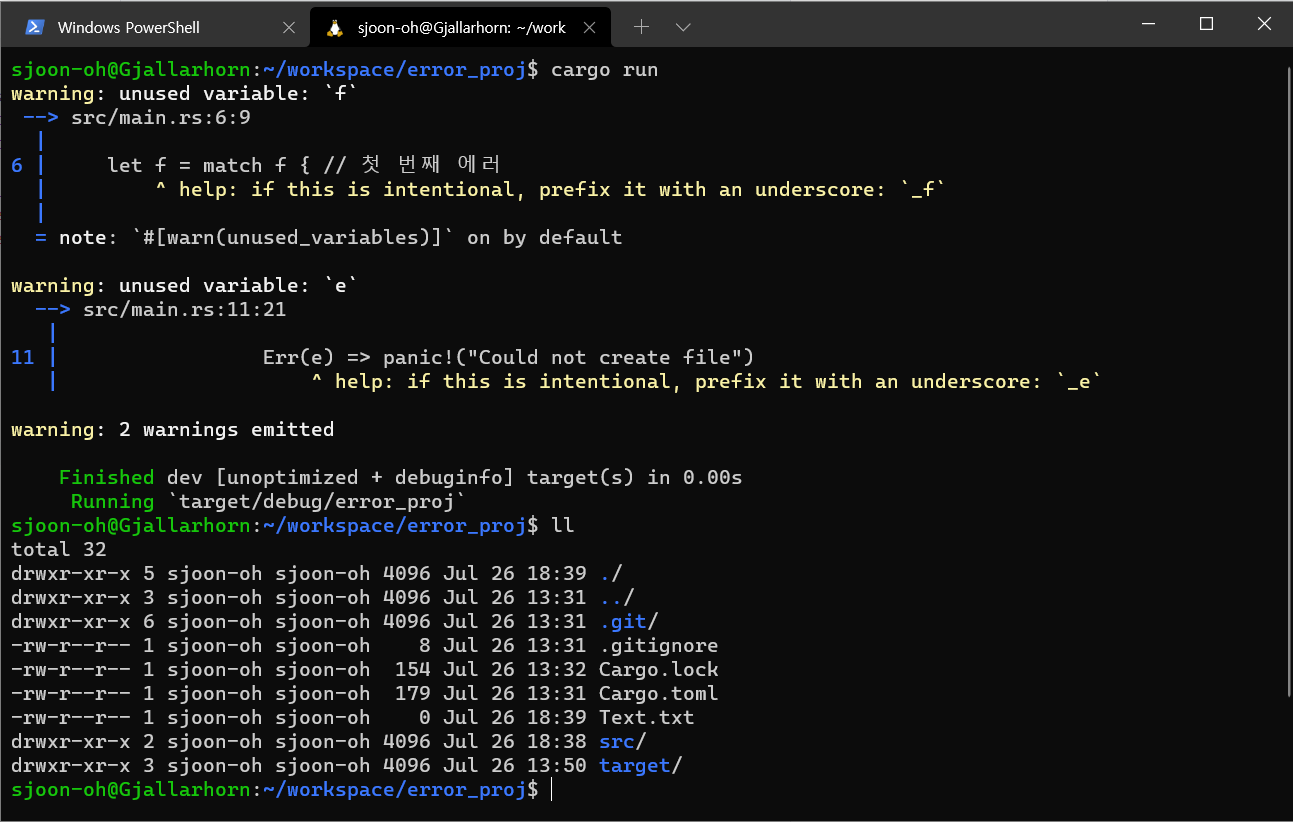Click the 'warning: unused variable: `f`' line
This screenshot has height=822, width=1293.
185,93
